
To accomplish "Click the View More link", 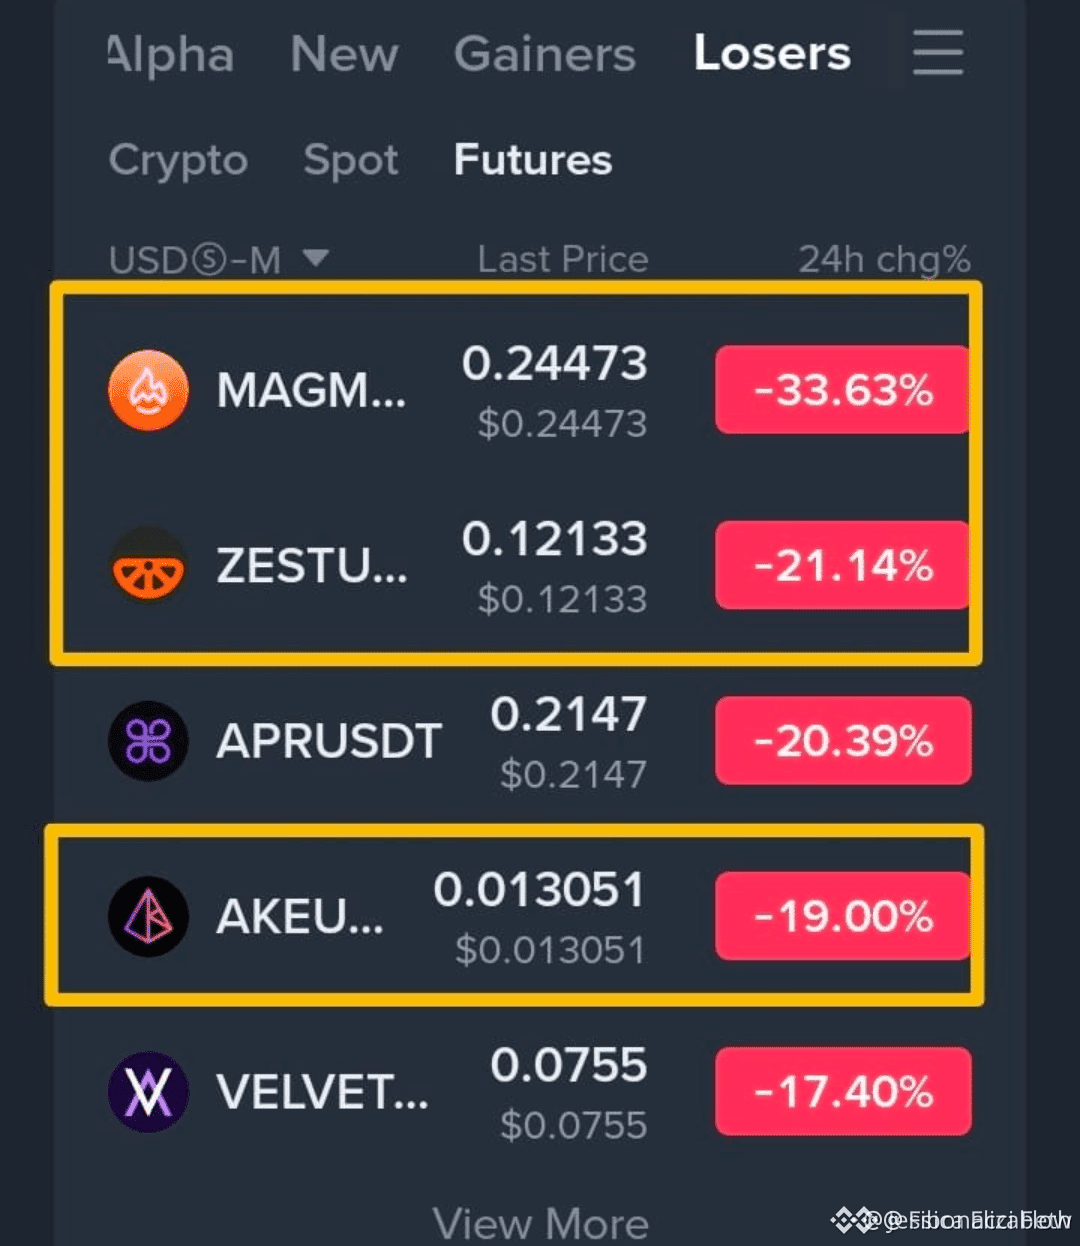I will coord(541,1224).
